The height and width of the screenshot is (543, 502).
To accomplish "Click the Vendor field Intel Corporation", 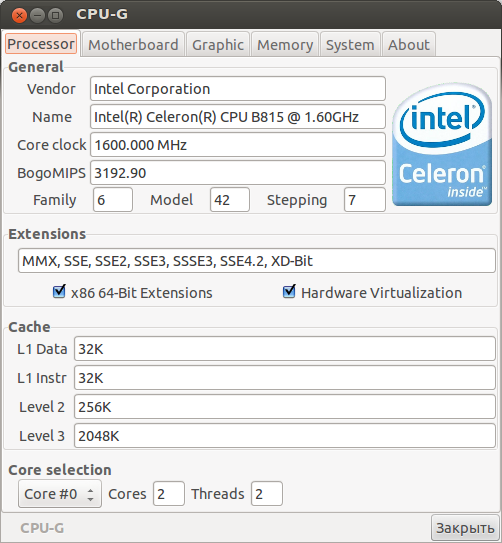I will tap(238, 89).
